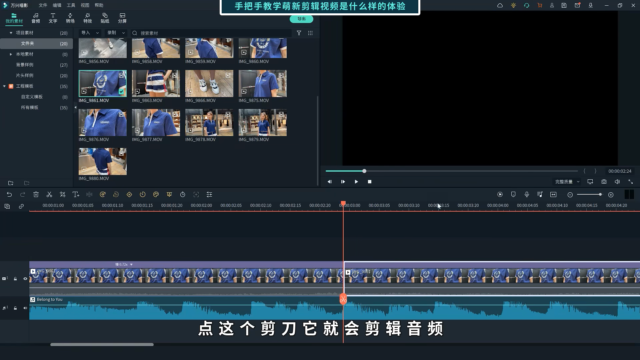
Task: Open the 工具 menu
Action: click(x=71, y=5)
